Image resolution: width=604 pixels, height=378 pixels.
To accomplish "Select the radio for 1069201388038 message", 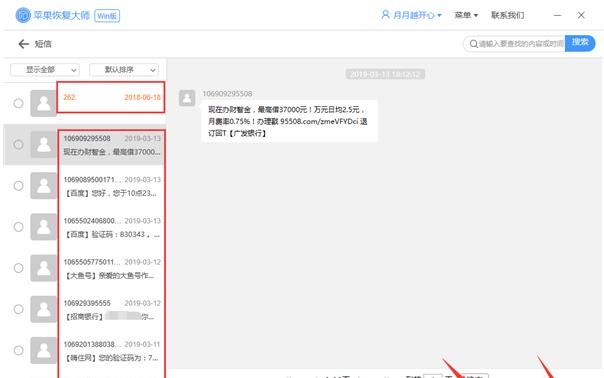I will pyautogui.click(x=18, y=350).
